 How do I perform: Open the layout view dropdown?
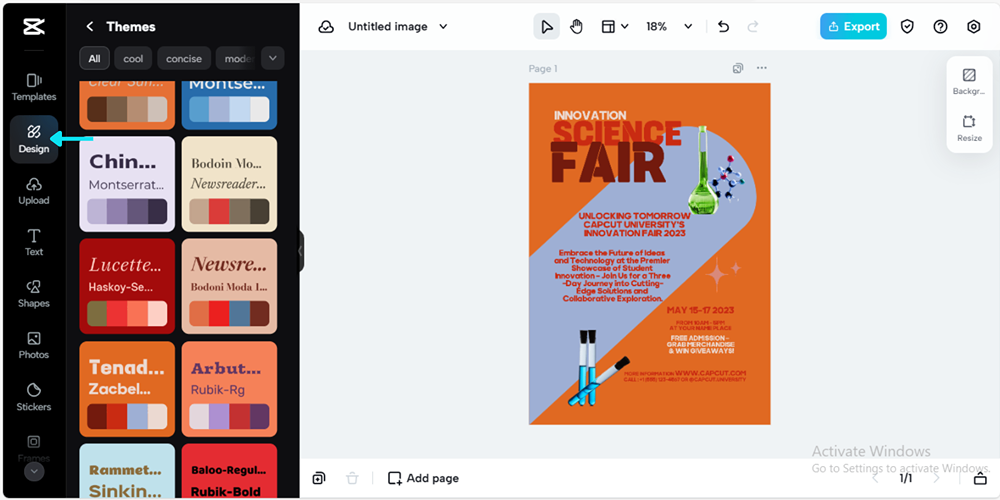point(615,27)
